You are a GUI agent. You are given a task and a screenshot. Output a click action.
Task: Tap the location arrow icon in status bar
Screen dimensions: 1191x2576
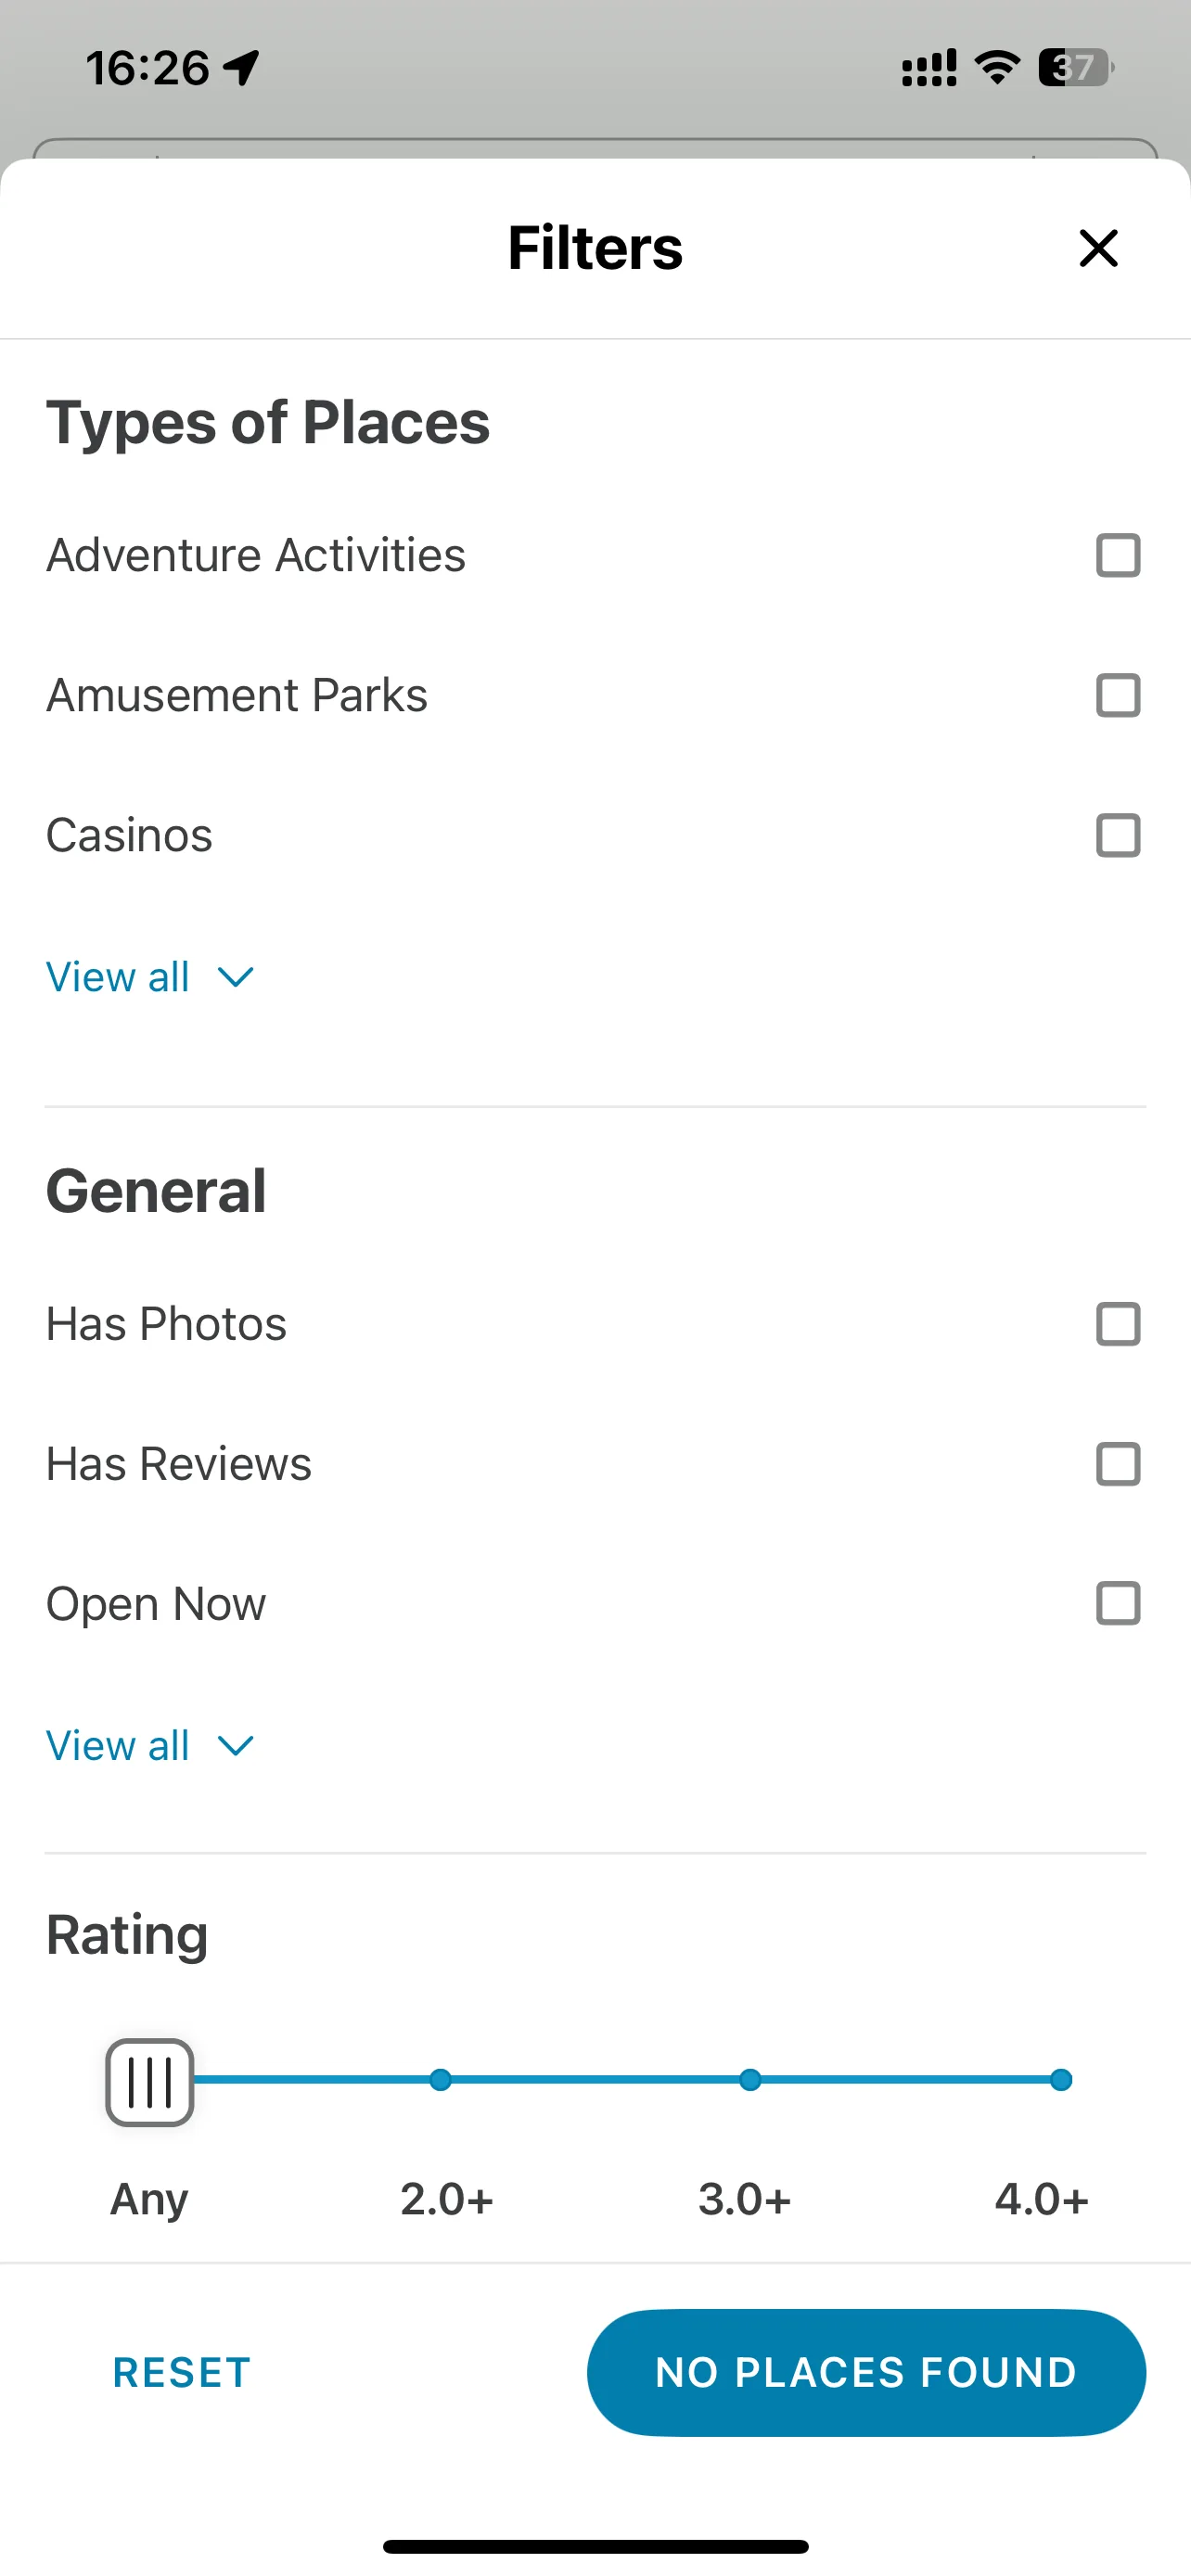coord(241,68)
